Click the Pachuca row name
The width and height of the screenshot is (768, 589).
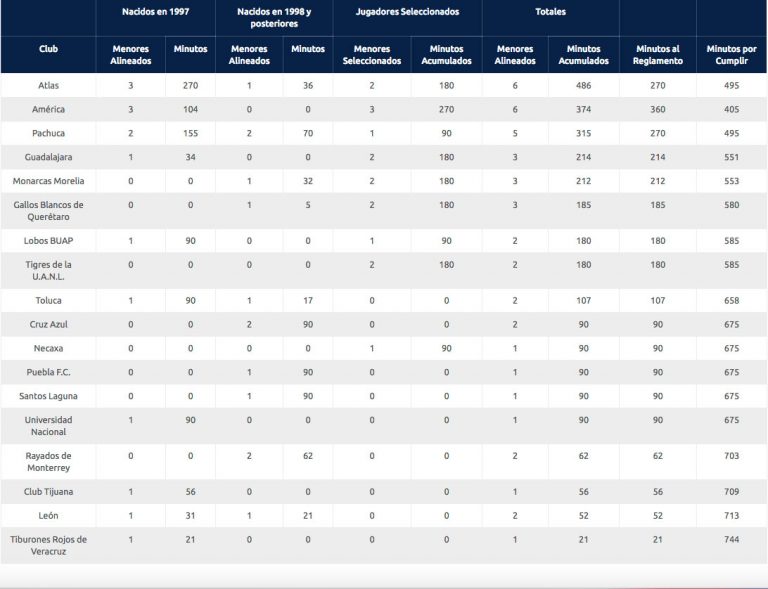coord(48,133)
